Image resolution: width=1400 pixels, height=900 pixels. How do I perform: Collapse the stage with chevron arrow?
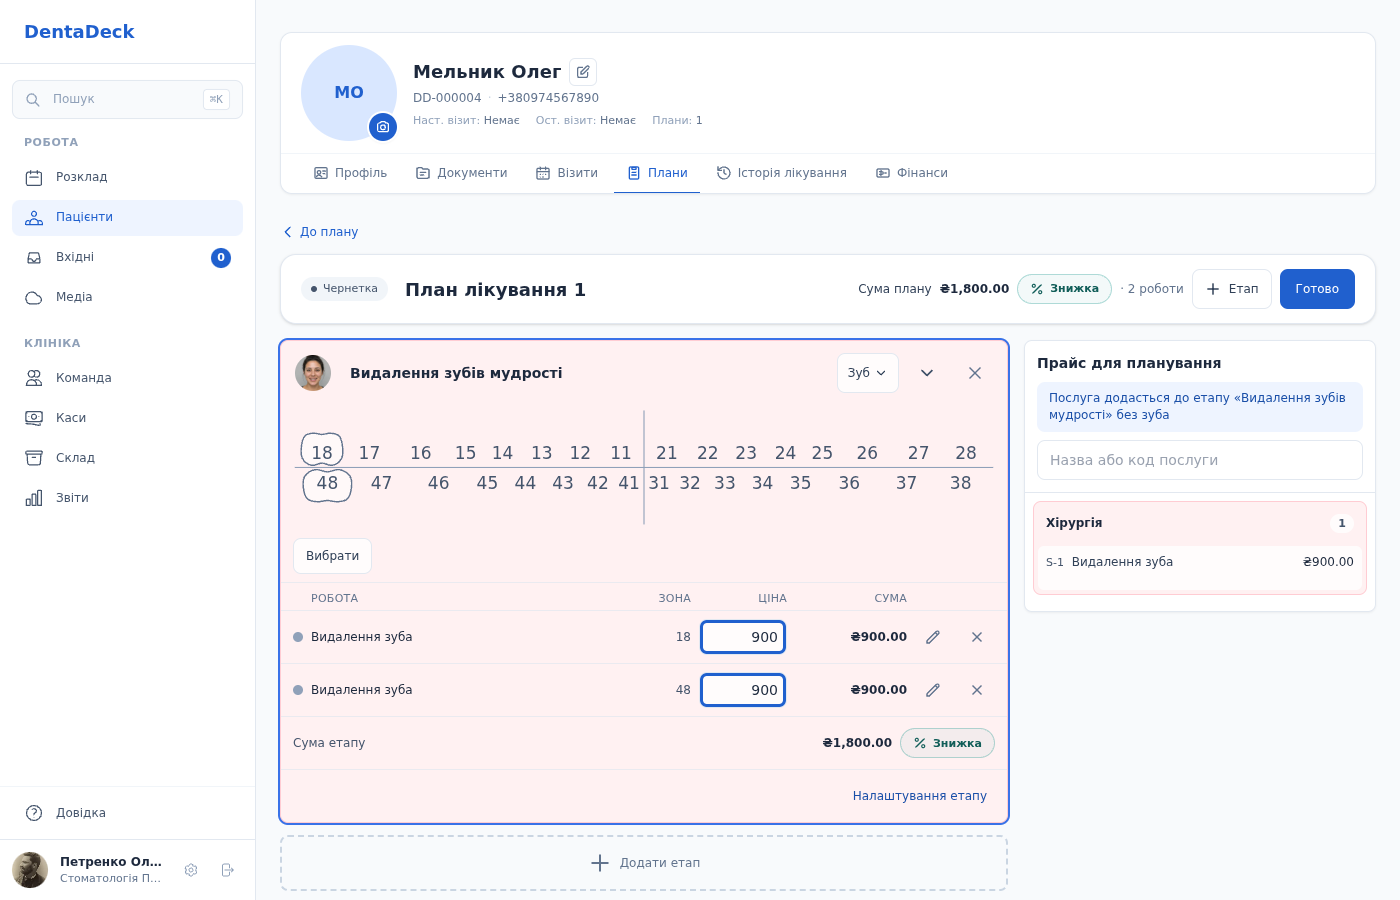927,373
